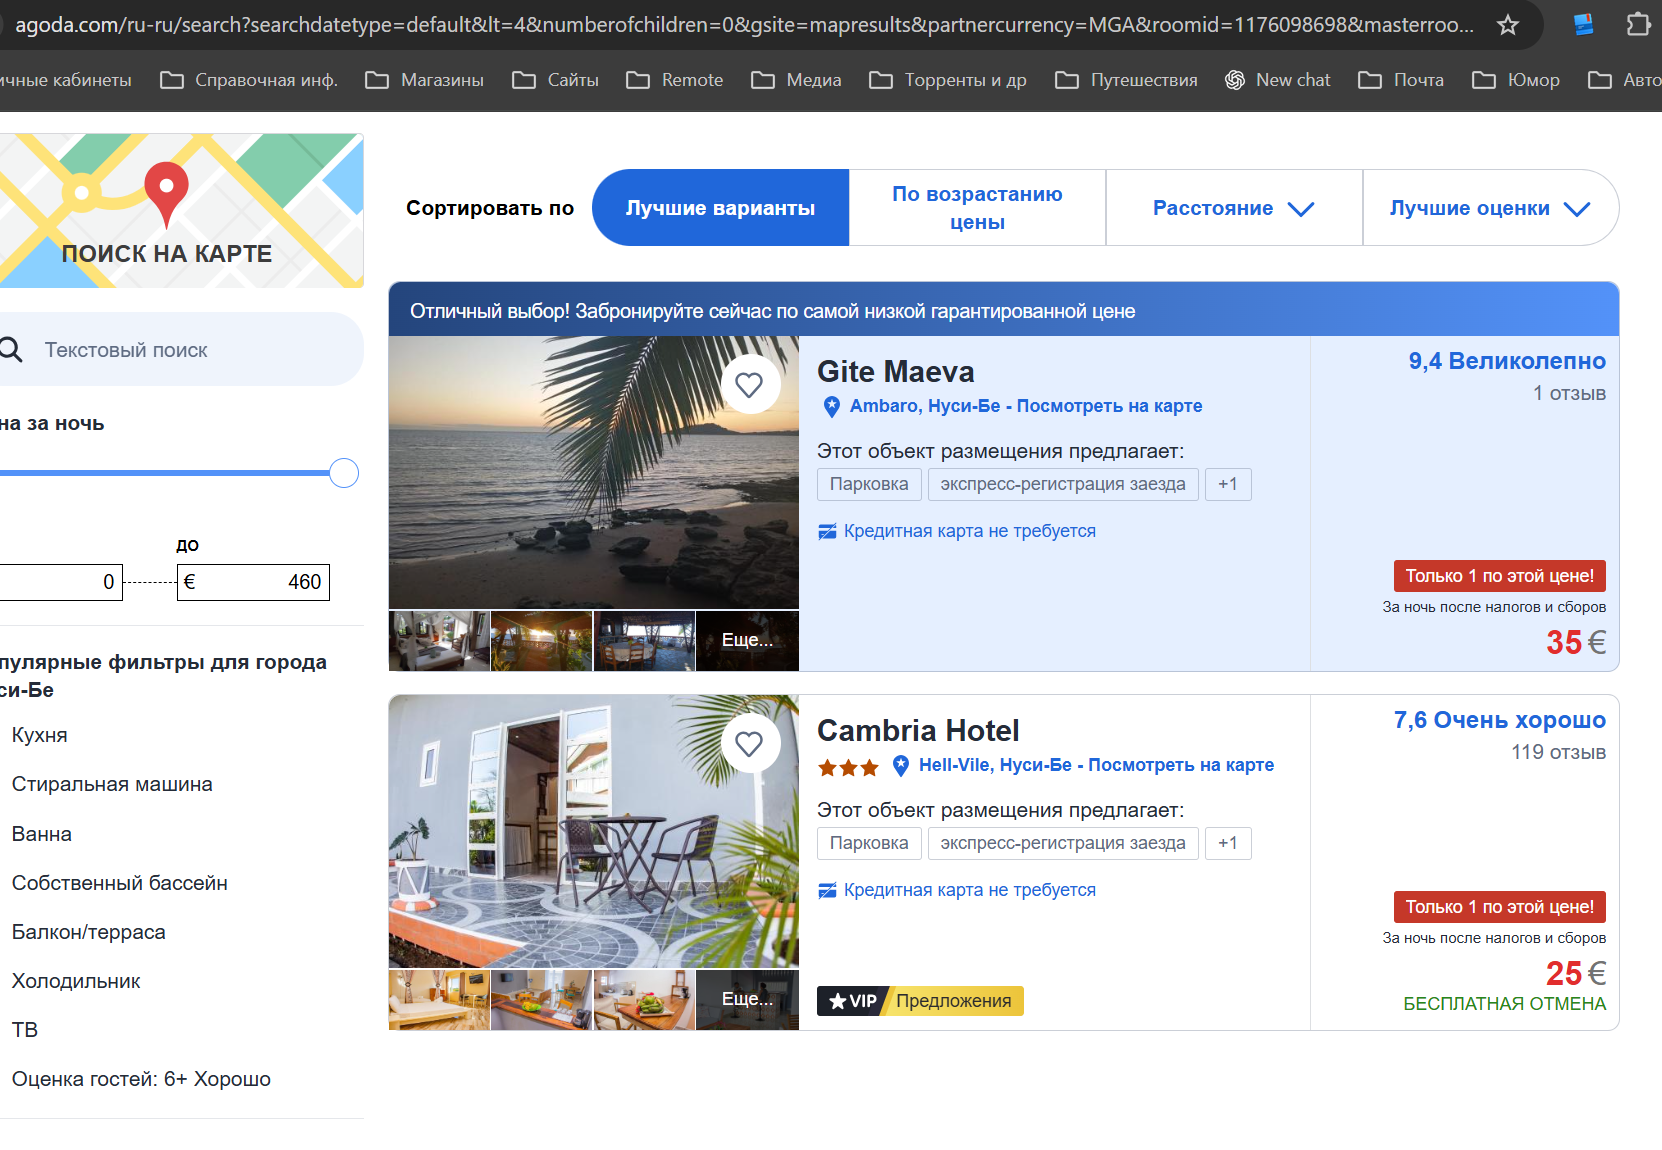Open the browser extensions puzzle icon

point(1637,25)
